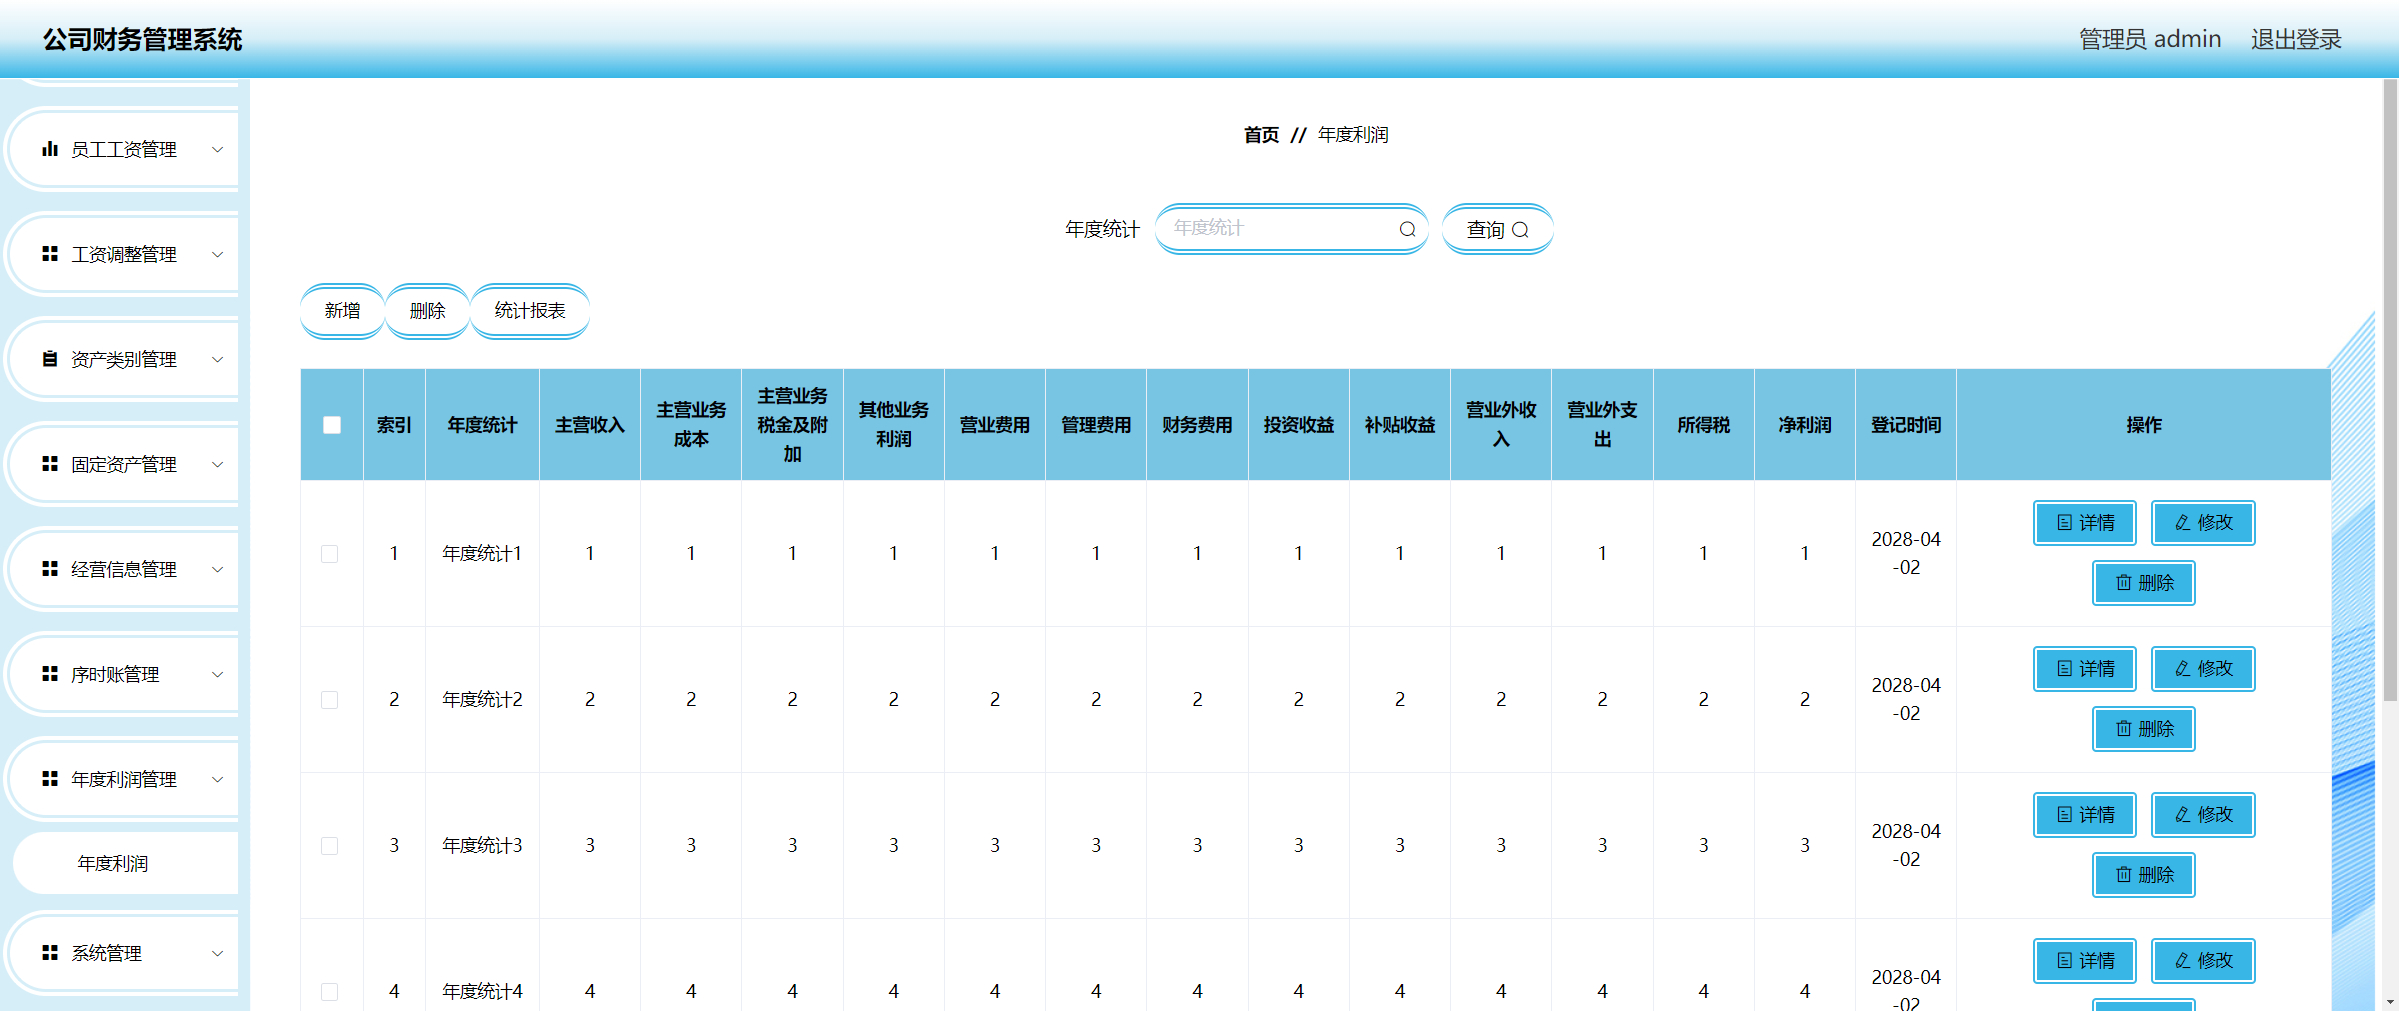Viewport: 2399px width, 1011px height.
Task: Click 修改 for 年度统计1
Action: tap(2203, 523)
